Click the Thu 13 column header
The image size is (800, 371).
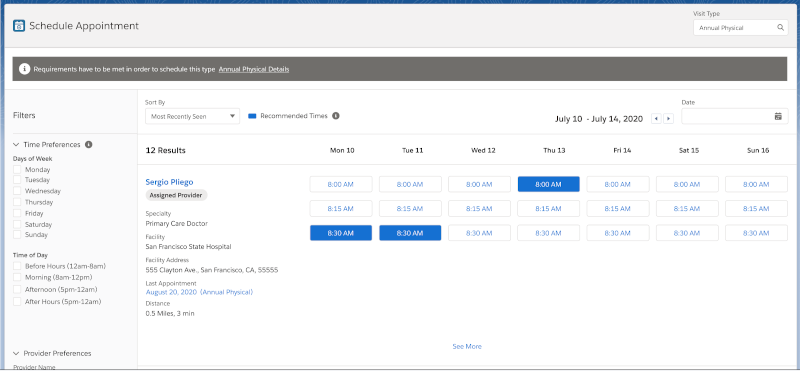[554, 151]
